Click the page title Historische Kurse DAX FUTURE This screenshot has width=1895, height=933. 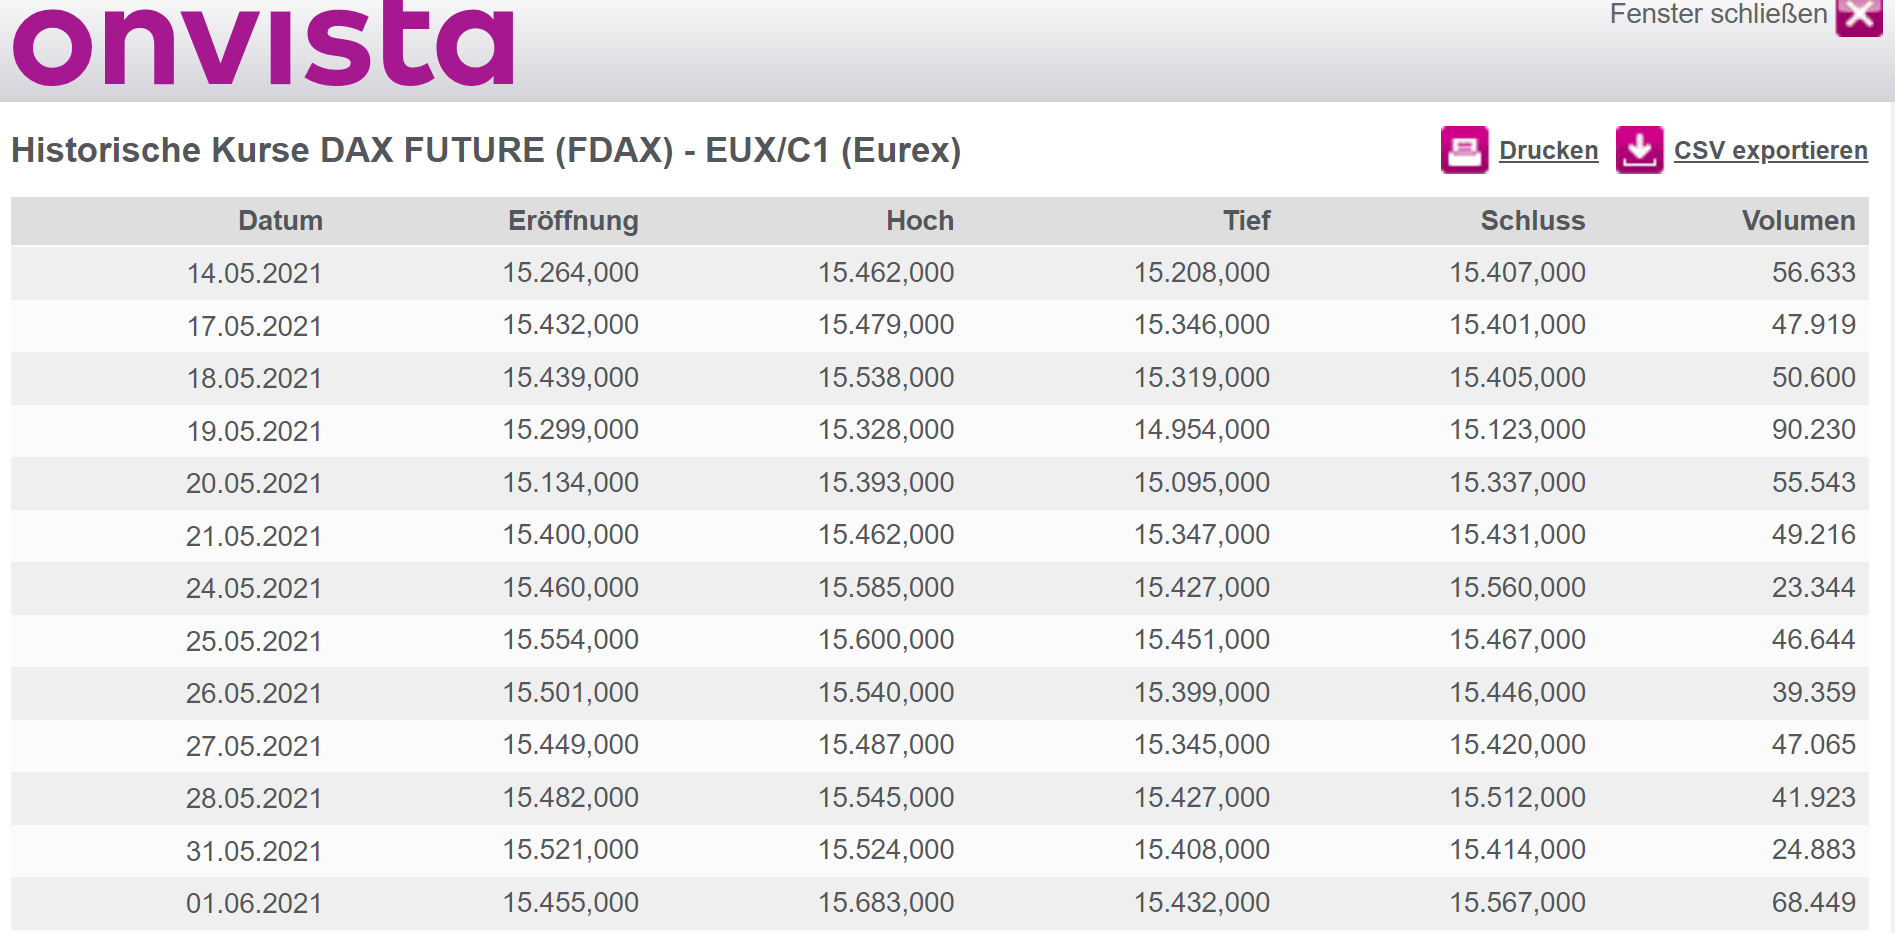coord(486,150)
